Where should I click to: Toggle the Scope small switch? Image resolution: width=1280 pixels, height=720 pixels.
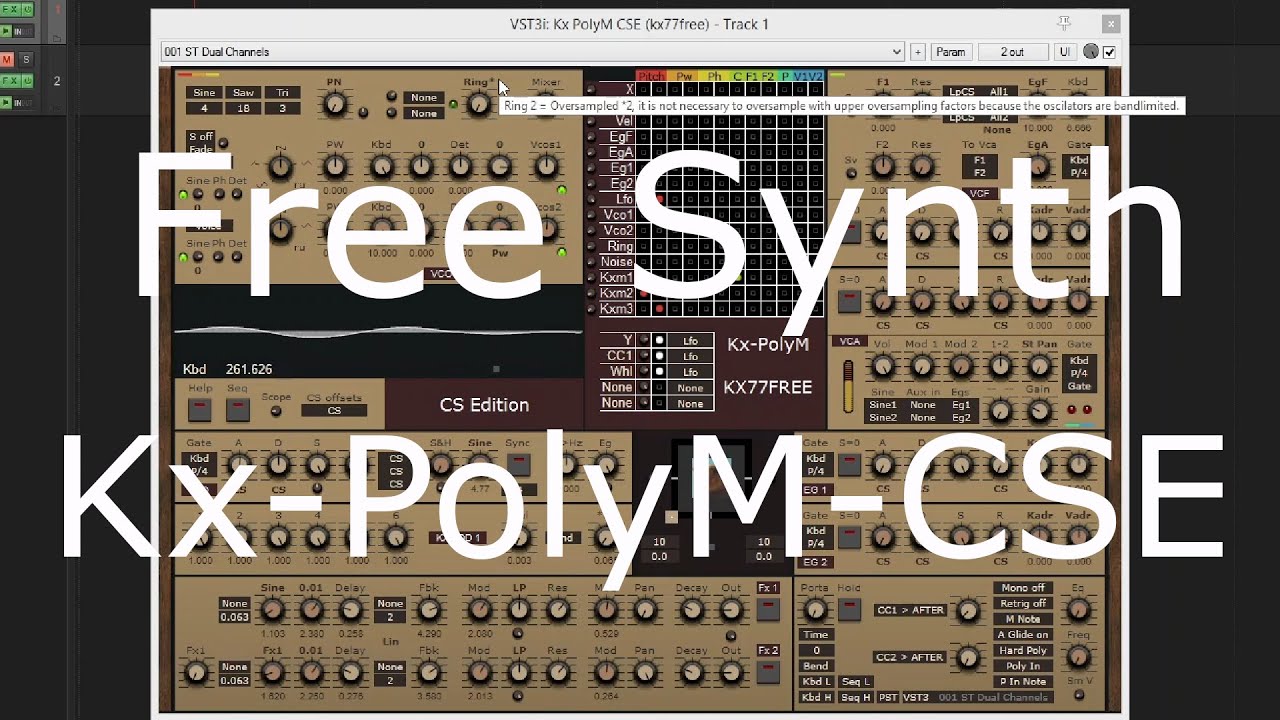tap(276, 411)
